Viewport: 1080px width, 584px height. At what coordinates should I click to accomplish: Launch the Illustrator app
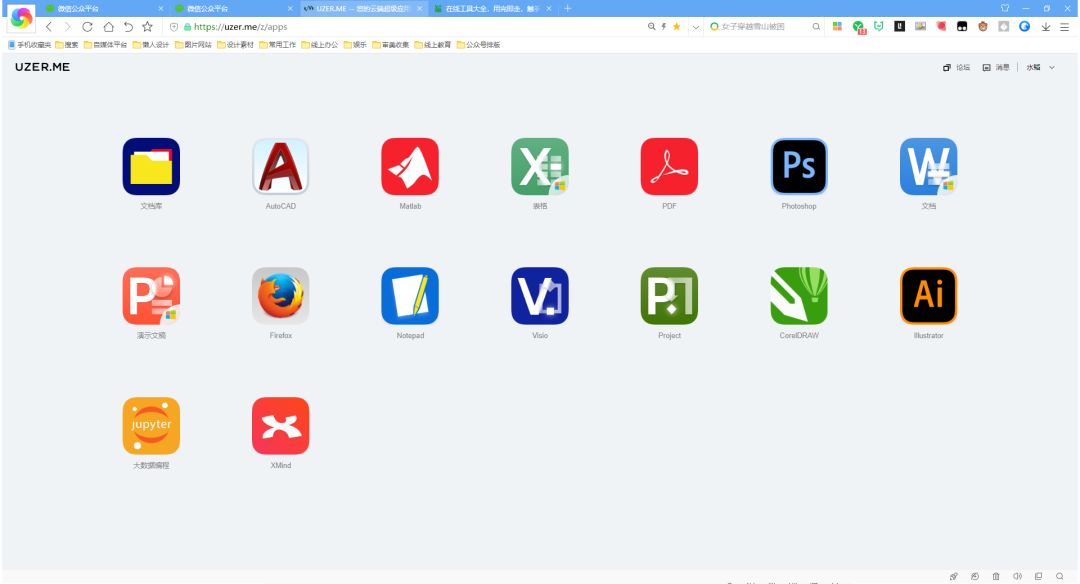pyautogui.click(x=928, y=296)
